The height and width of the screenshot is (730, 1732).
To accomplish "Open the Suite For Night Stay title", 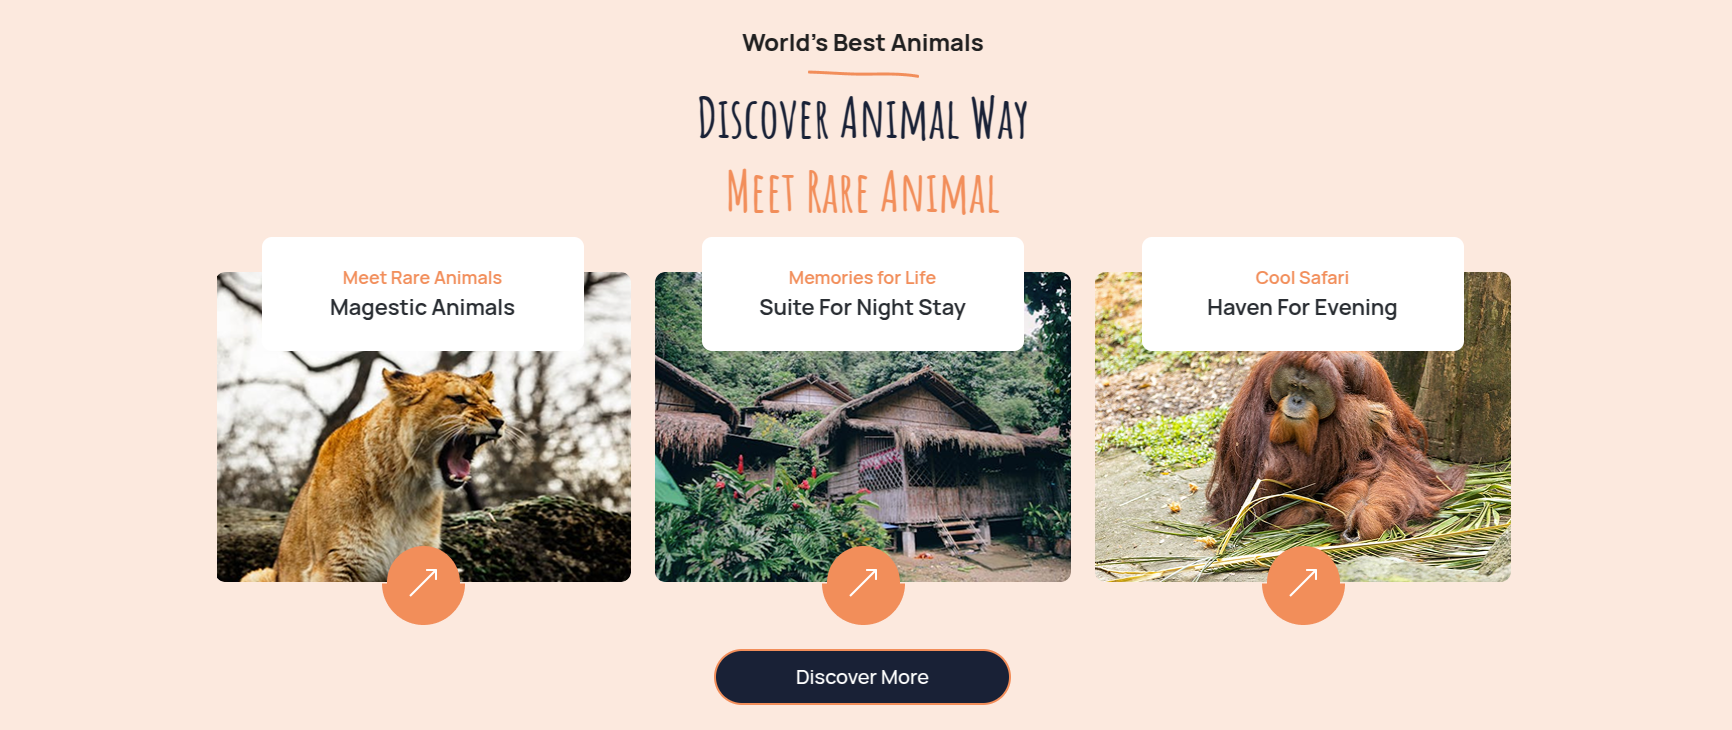I will [862, 308].
